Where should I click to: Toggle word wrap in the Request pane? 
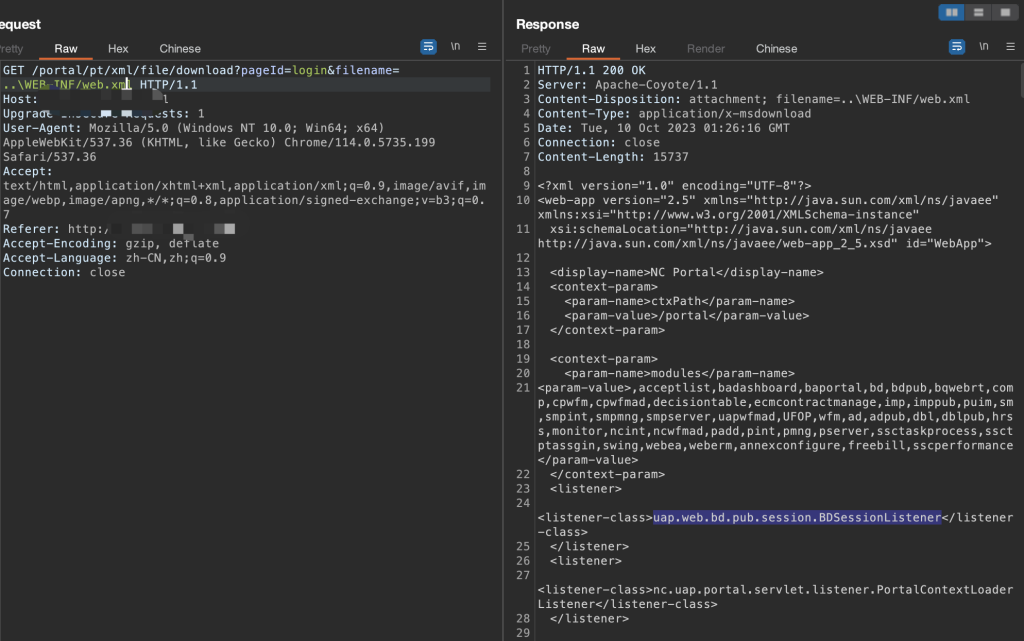(x=428, y=47)
